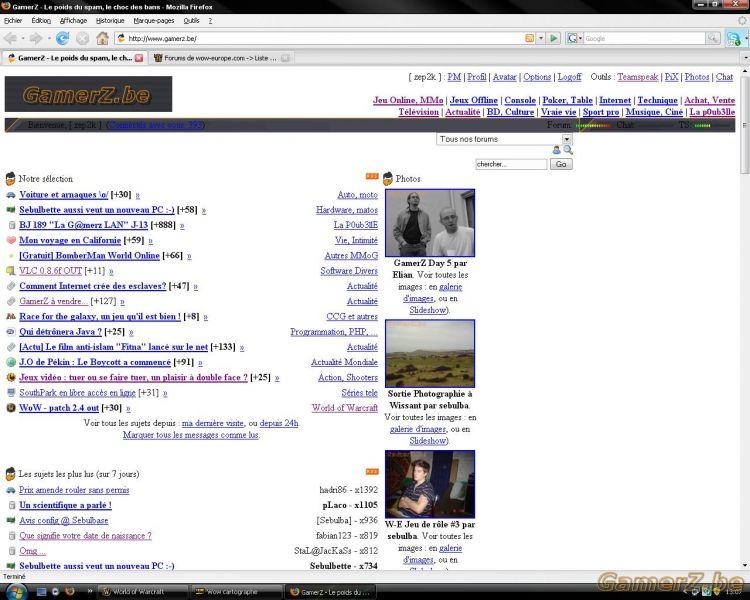Image resolution: width=750 pixels, height=600 pixels.
Task: Open the Édition menu
Action: pyautogui.click(x=41, y=21)
